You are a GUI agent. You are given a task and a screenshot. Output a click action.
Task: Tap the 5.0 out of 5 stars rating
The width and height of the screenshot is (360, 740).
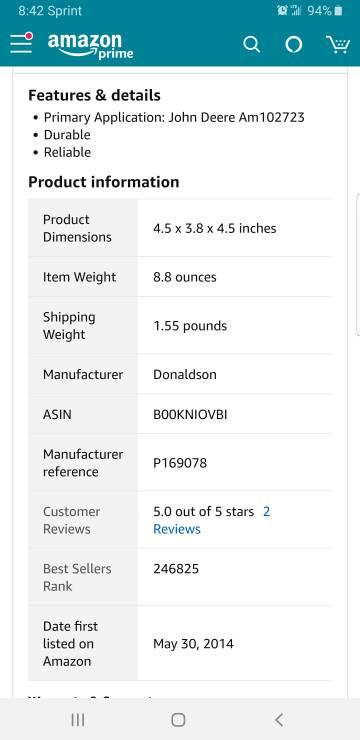pos(203,512)
